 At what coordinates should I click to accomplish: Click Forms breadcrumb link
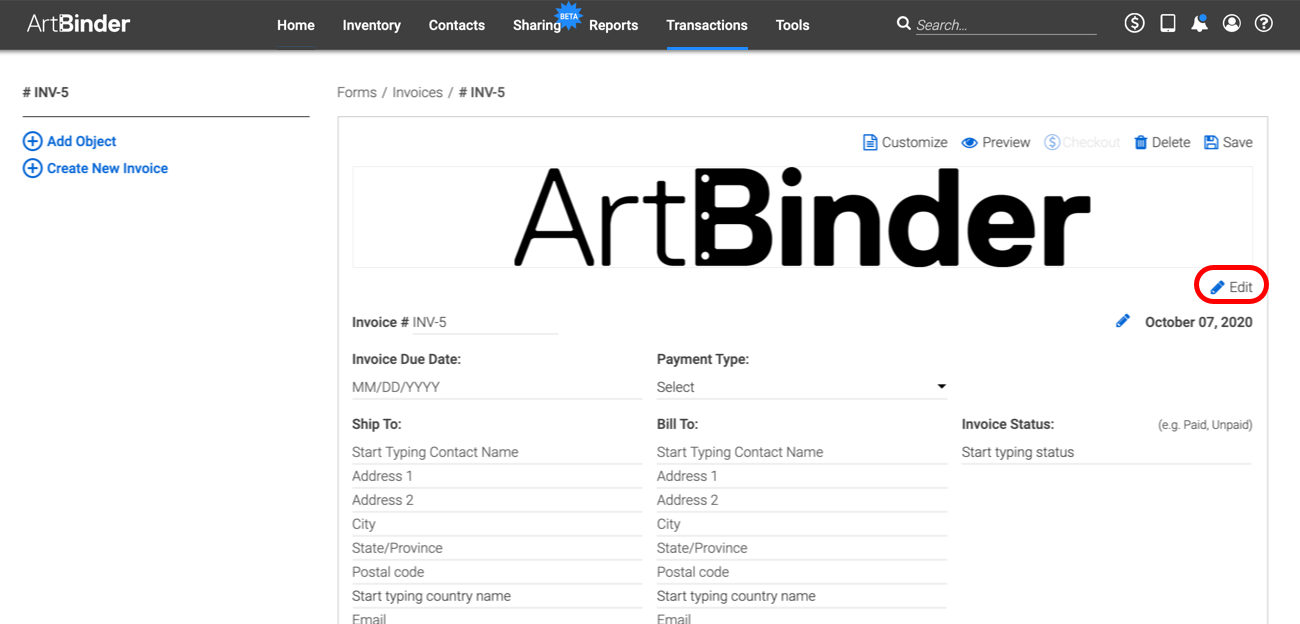pyautogui.click(x=357, y=92)
